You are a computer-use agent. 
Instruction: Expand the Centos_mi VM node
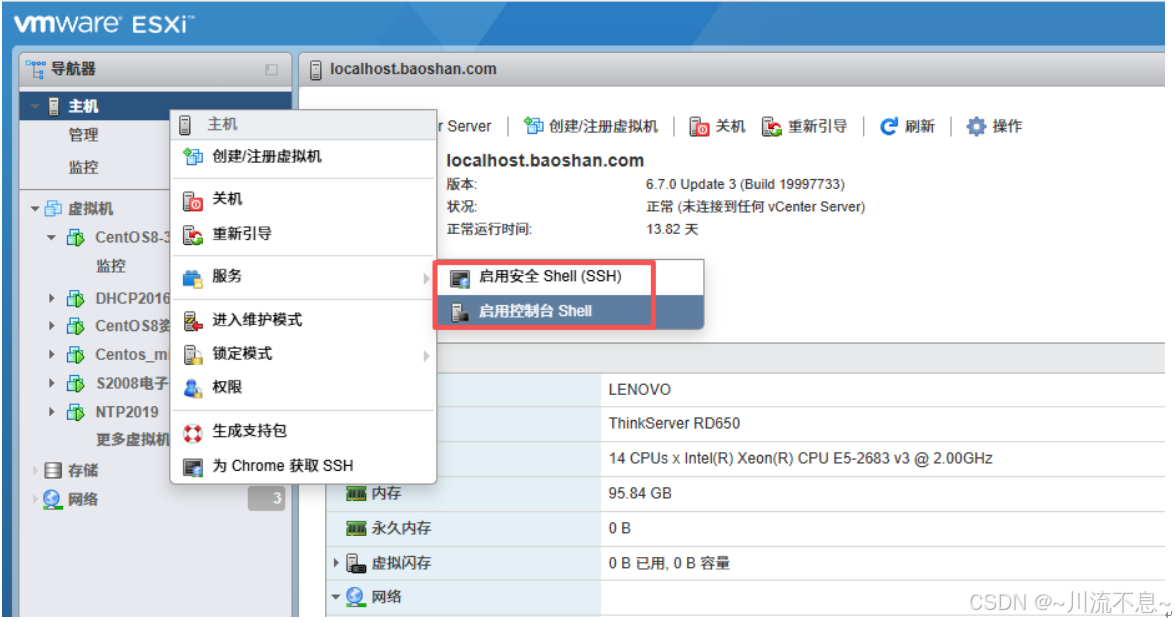51,354
